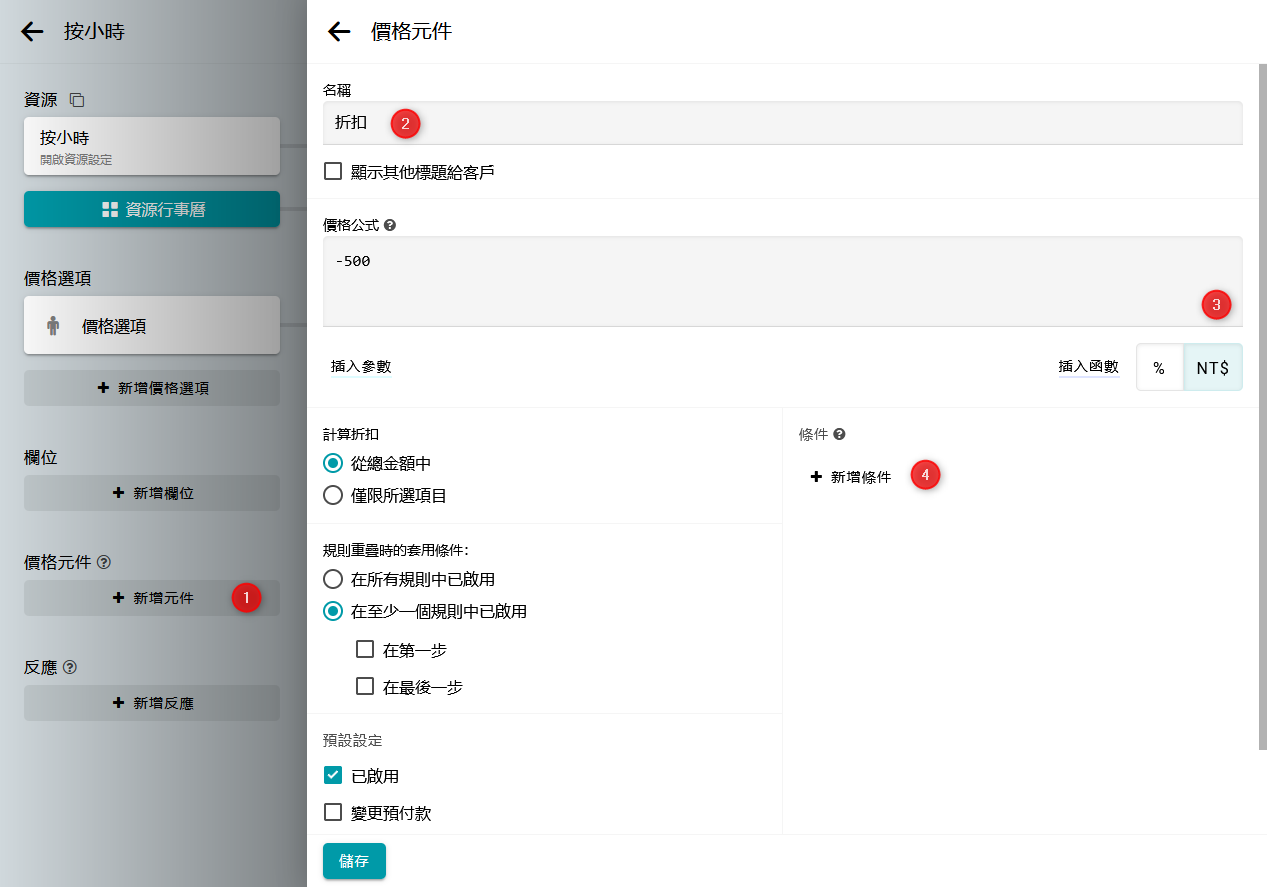The height and width of the screenshot is (887, 1267).
Task: Click the help icon beside 價格公式
Action: [x=390, y=226]
